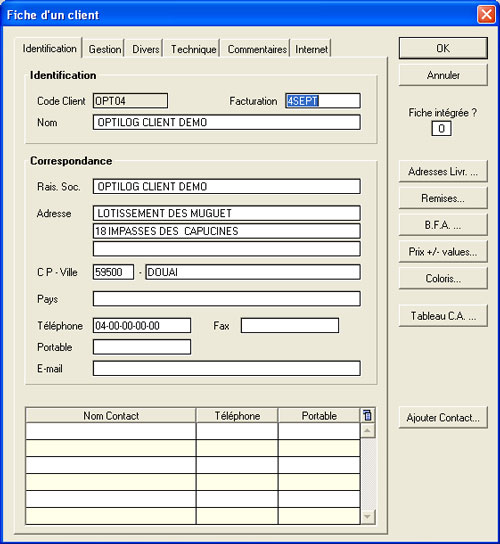Click Ajouter Contact button
500x544 pixels.
[443, 418]
